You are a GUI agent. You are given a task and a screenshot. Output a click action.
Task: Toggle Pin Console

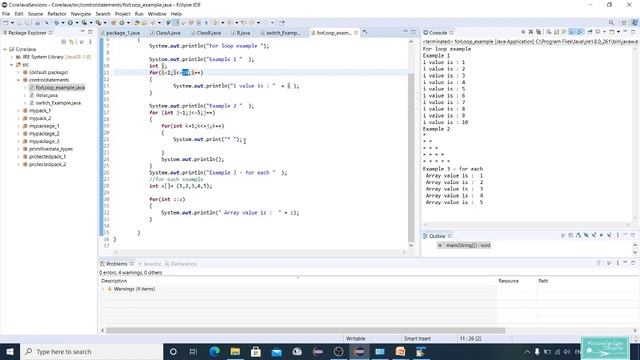click(x=590, y=32)
